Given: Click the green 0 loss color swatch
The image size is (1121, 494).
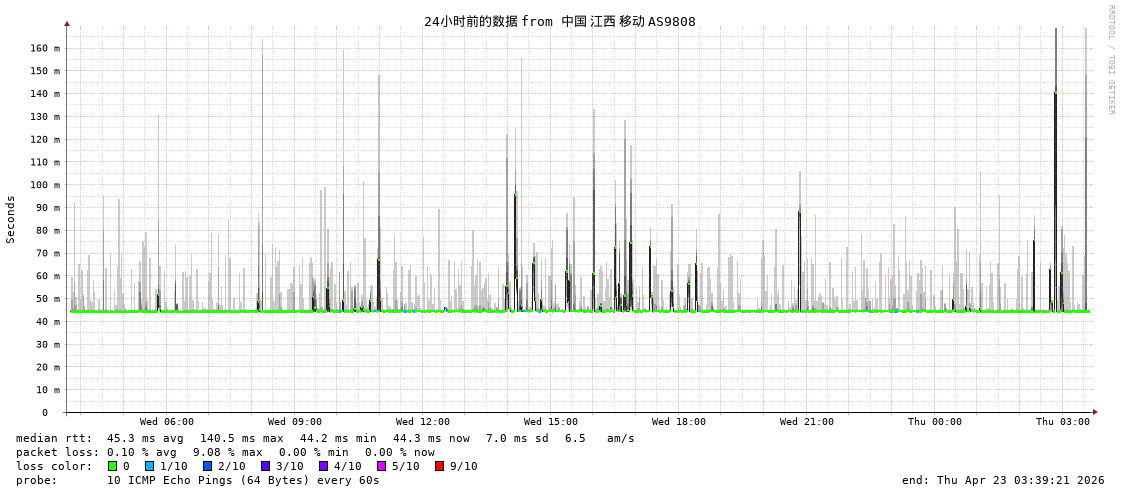Looking at the screenshot, I should point(112,466).
